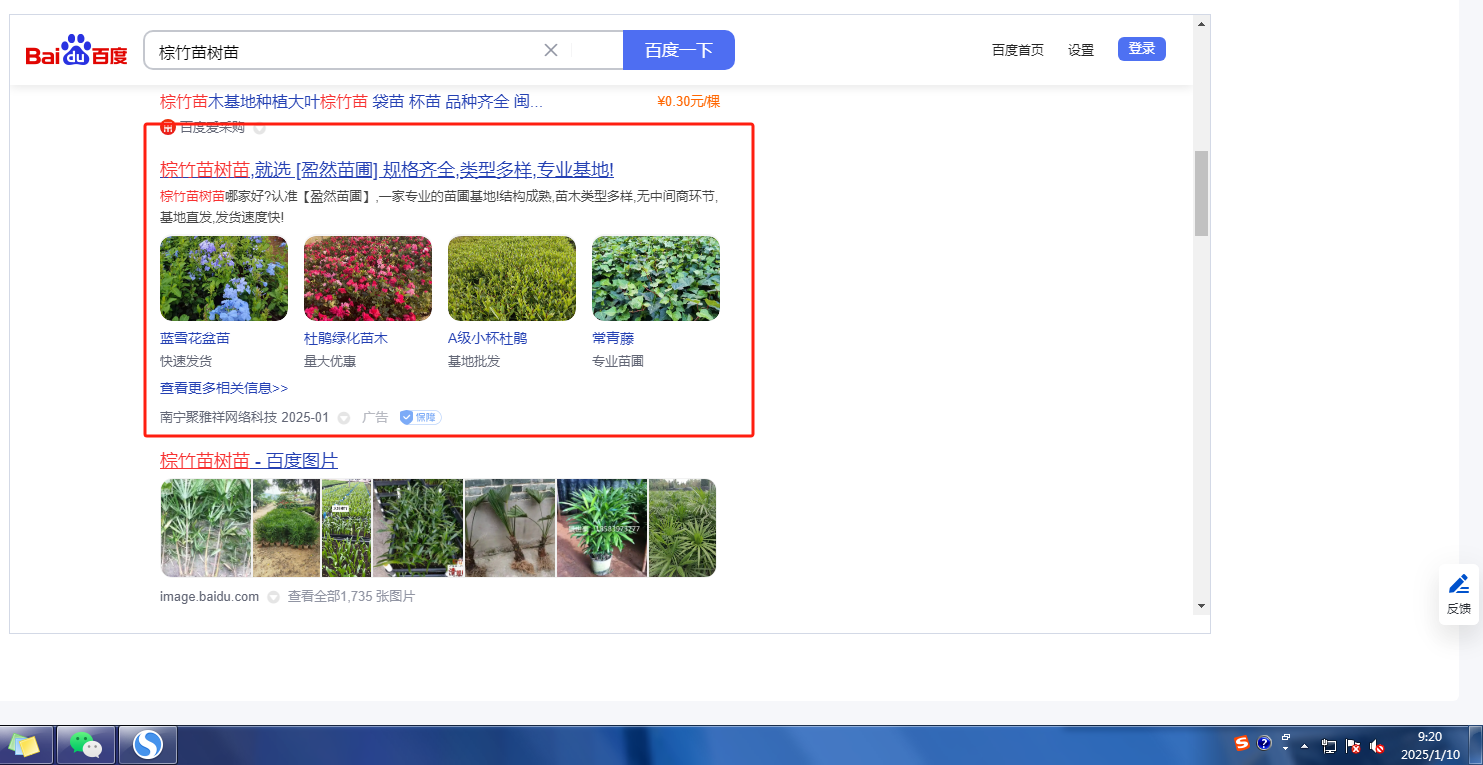Open the Action Center flag icon
The width and height of the screenshot is (1483, 765).
pyautogui.click(x=1353, y=746)
